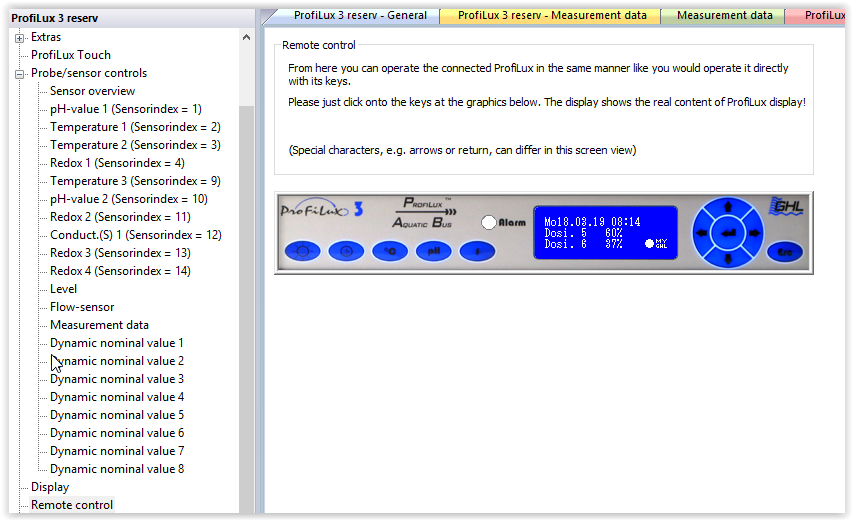
Task: Click the right arrow on the navigation pad
Action: pos(754,233)
